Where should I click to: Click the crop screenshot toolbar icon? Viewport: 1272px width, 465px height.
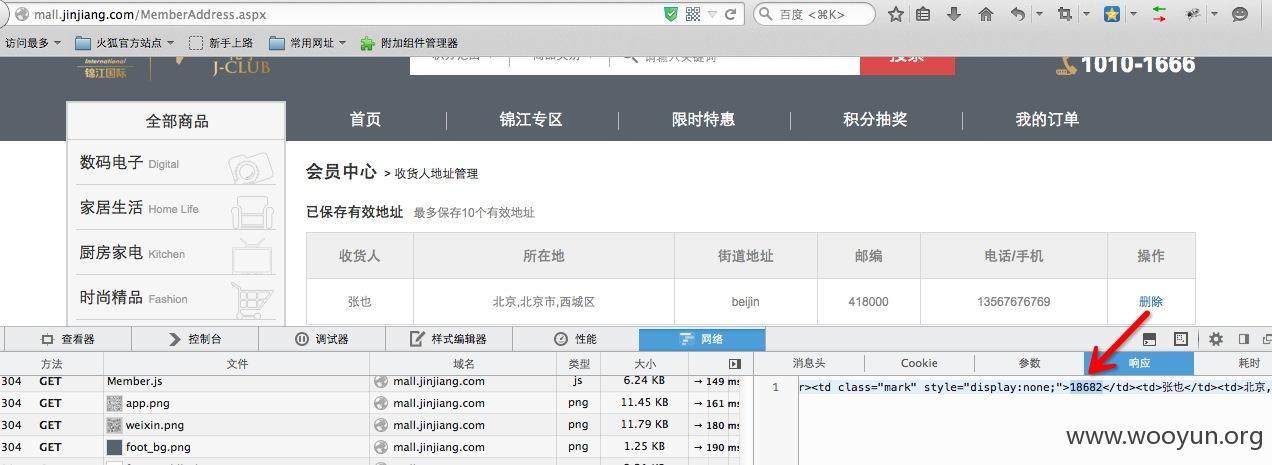coord(1064,14)
